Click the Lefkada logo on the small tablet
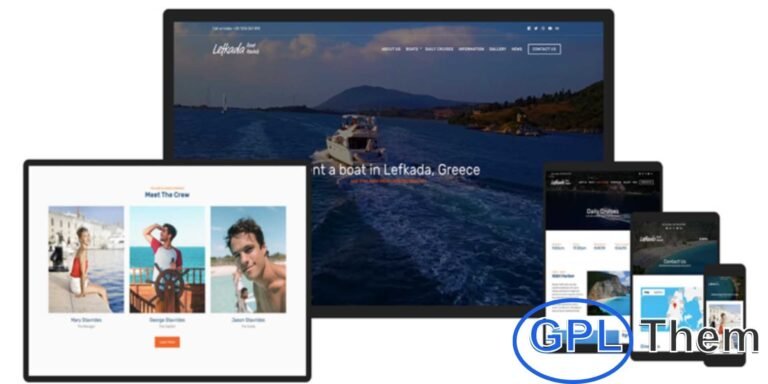 [x=651, y=239]
